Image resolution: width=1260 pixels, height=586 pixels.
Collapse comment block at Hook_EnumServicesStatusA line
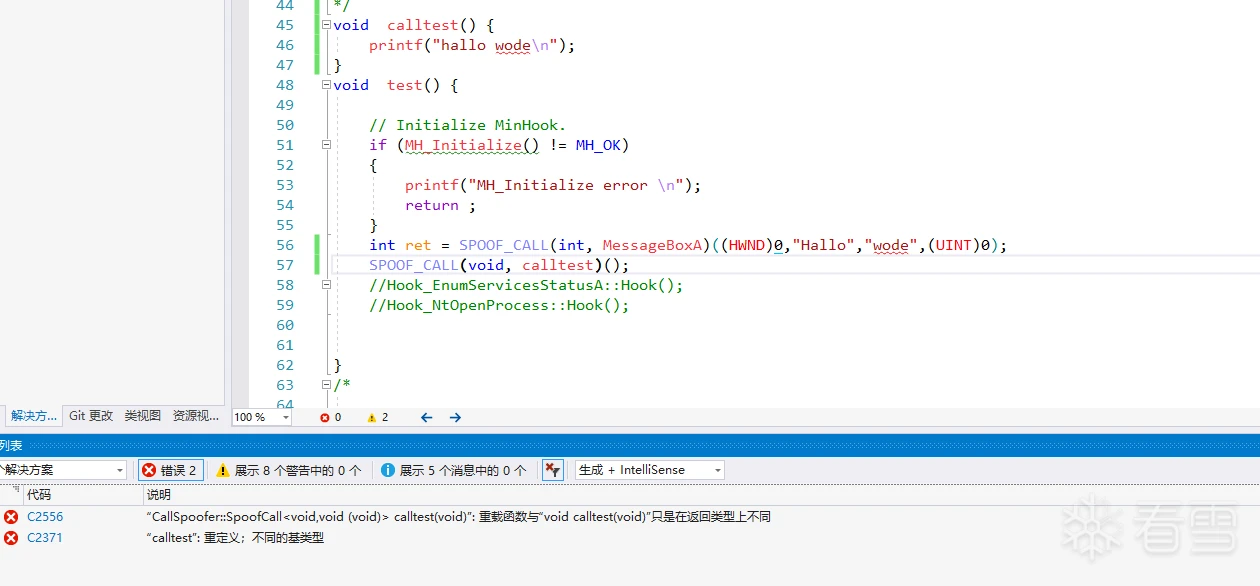pyautogui.click(x=326, y=285)
